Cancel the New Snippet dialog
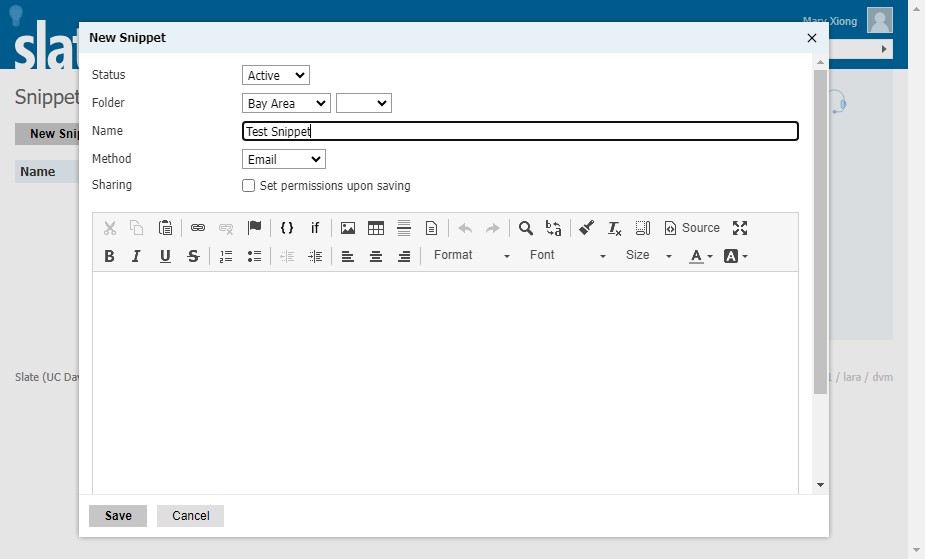The height and width of the screenshot is (559, 925). tap(191, 515)
